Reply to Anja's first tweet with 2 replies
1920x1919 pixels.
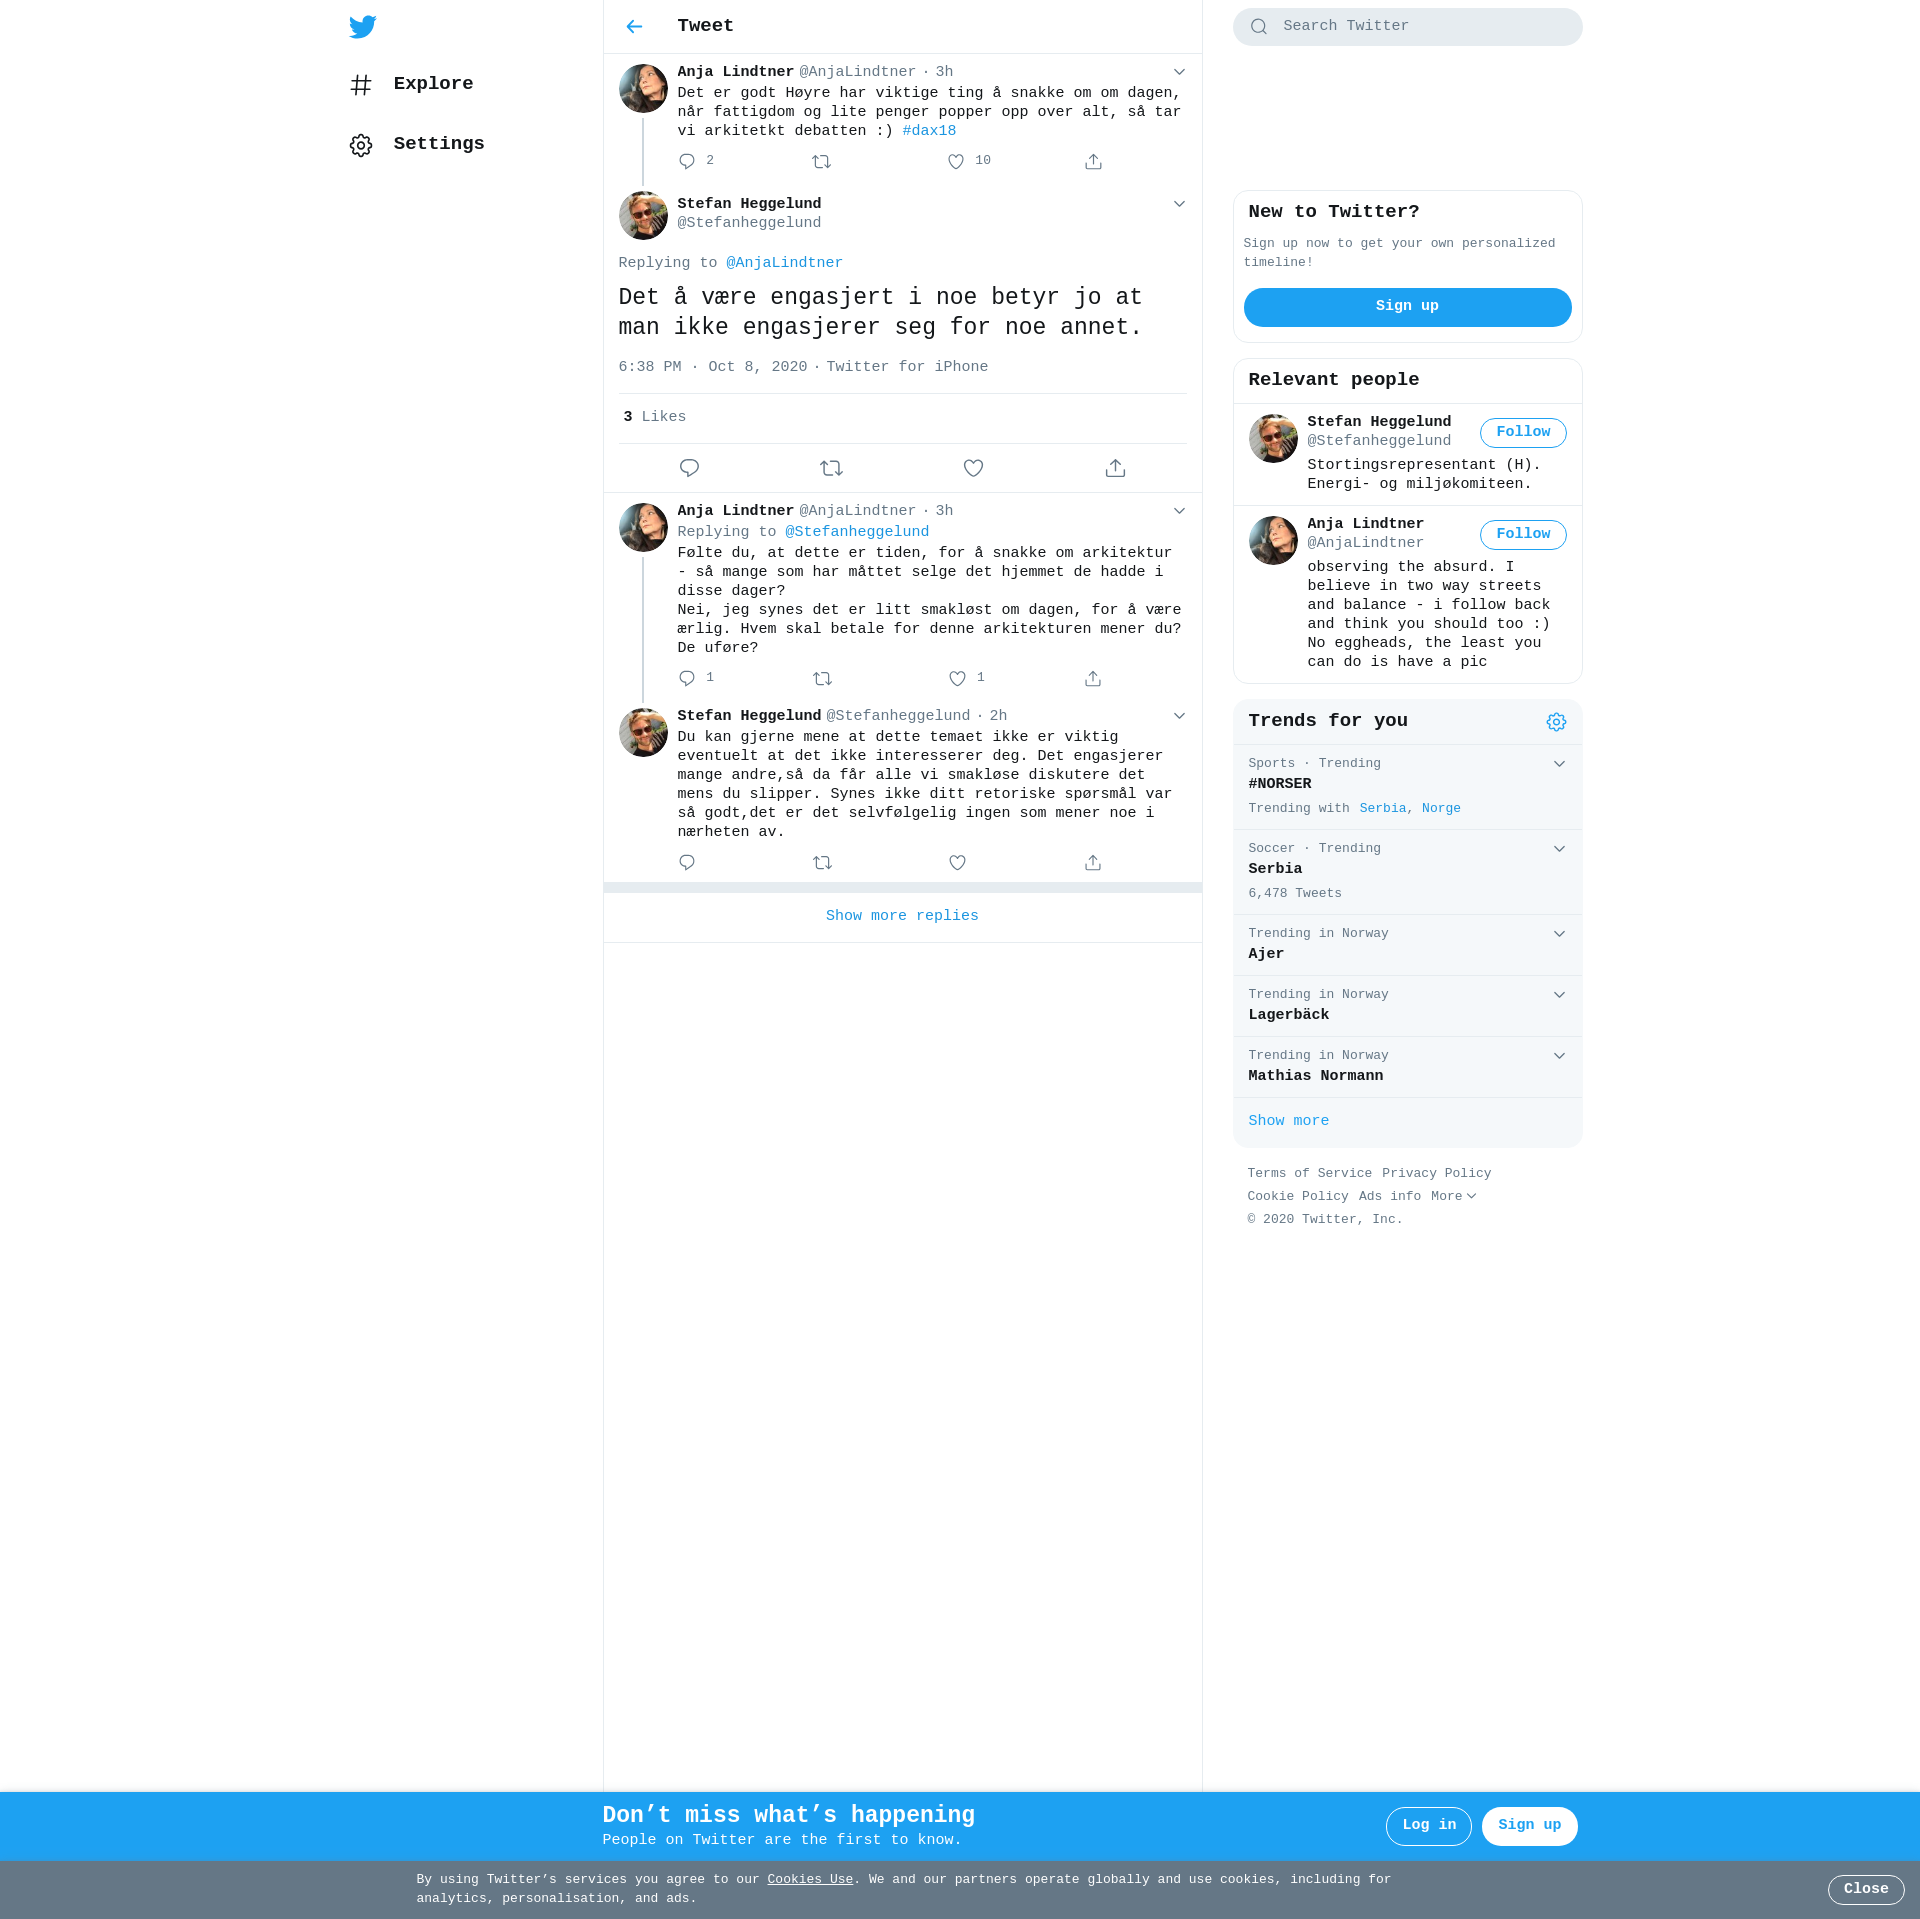coord(687,161)
